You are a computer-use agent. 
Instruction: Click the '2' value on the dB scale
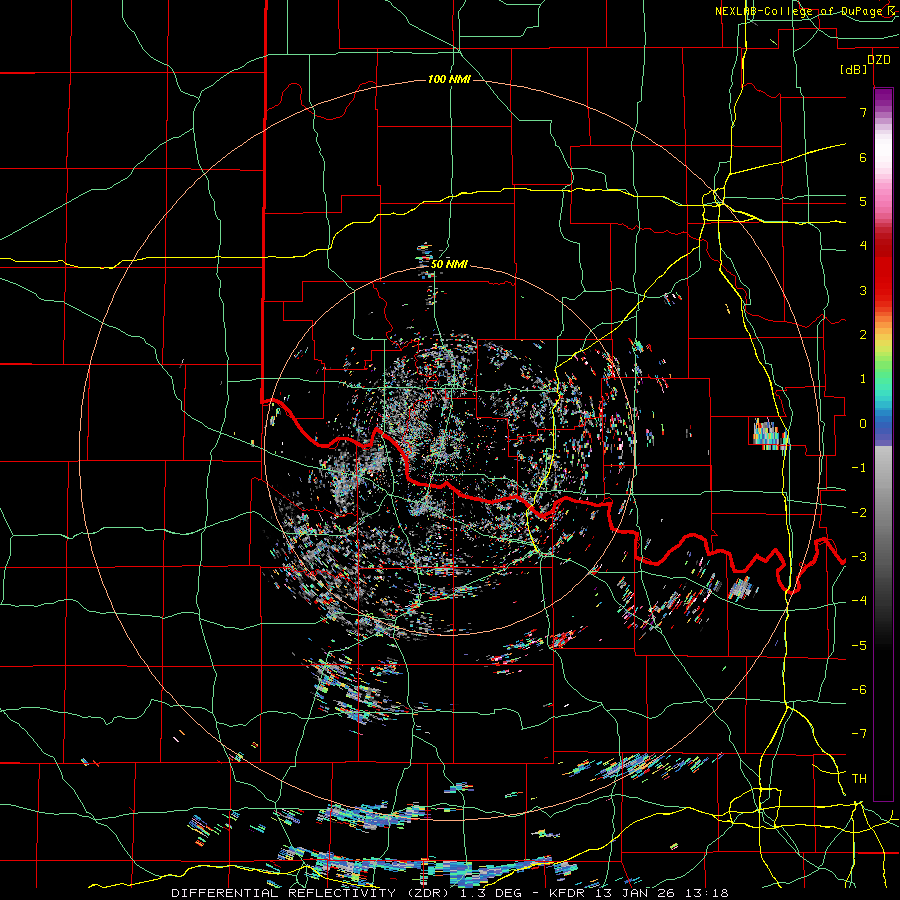863,335
